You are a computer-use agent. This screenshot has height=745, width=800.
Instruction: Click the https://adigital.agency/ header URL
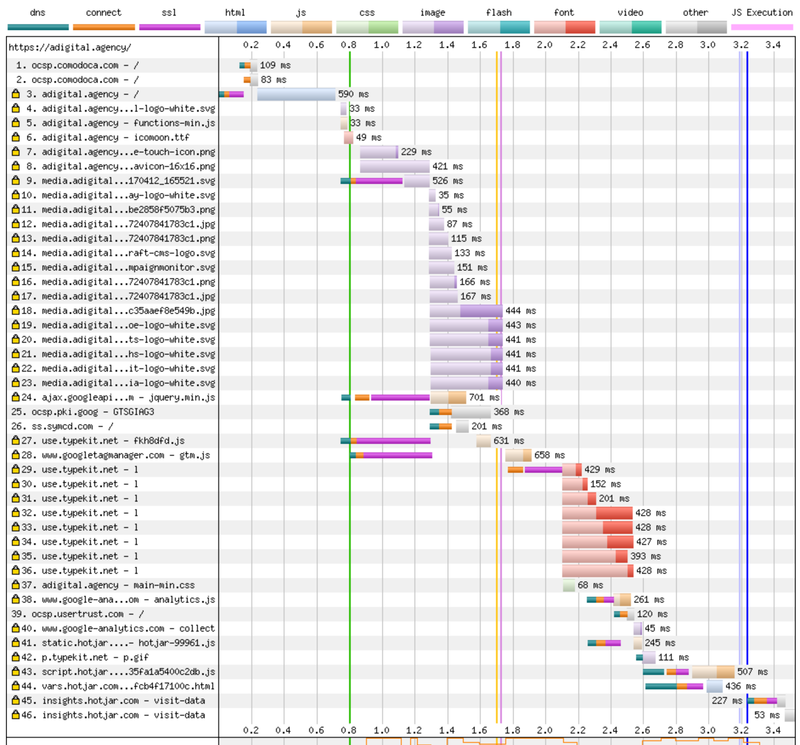tap(70, 47)
